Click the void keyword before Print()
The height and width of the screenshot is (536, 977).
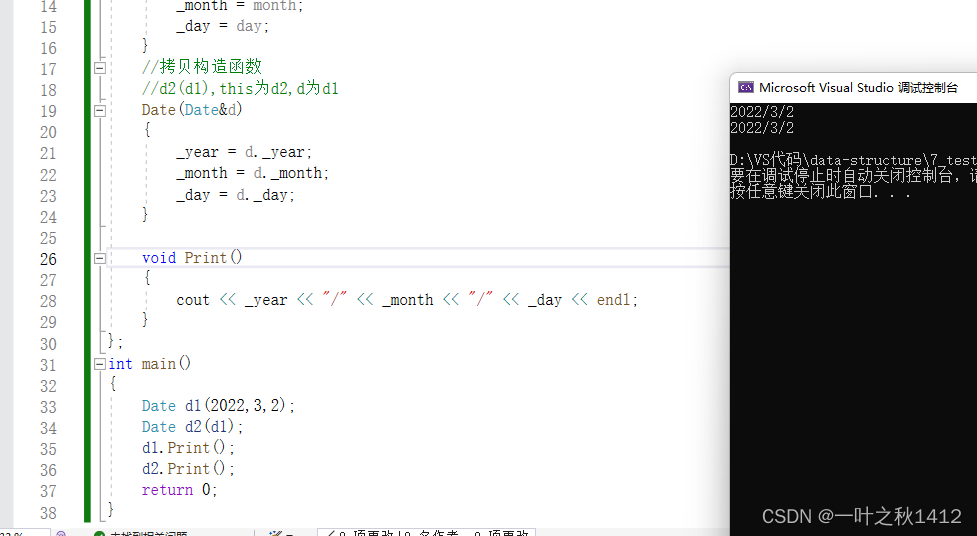tap(159, 257)
